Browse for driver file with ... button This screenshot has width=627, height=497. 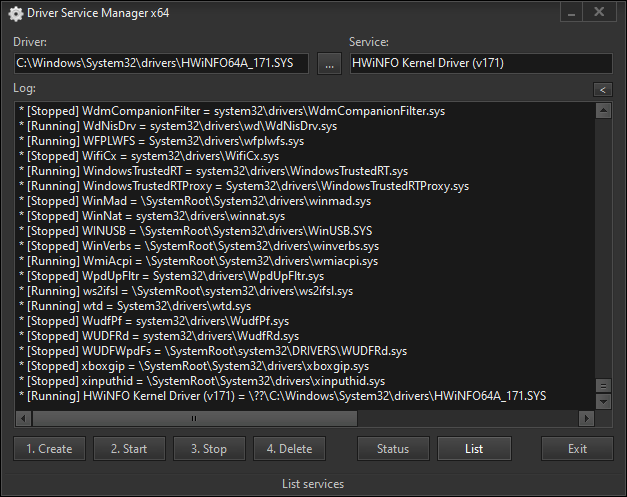coord(329,64)
